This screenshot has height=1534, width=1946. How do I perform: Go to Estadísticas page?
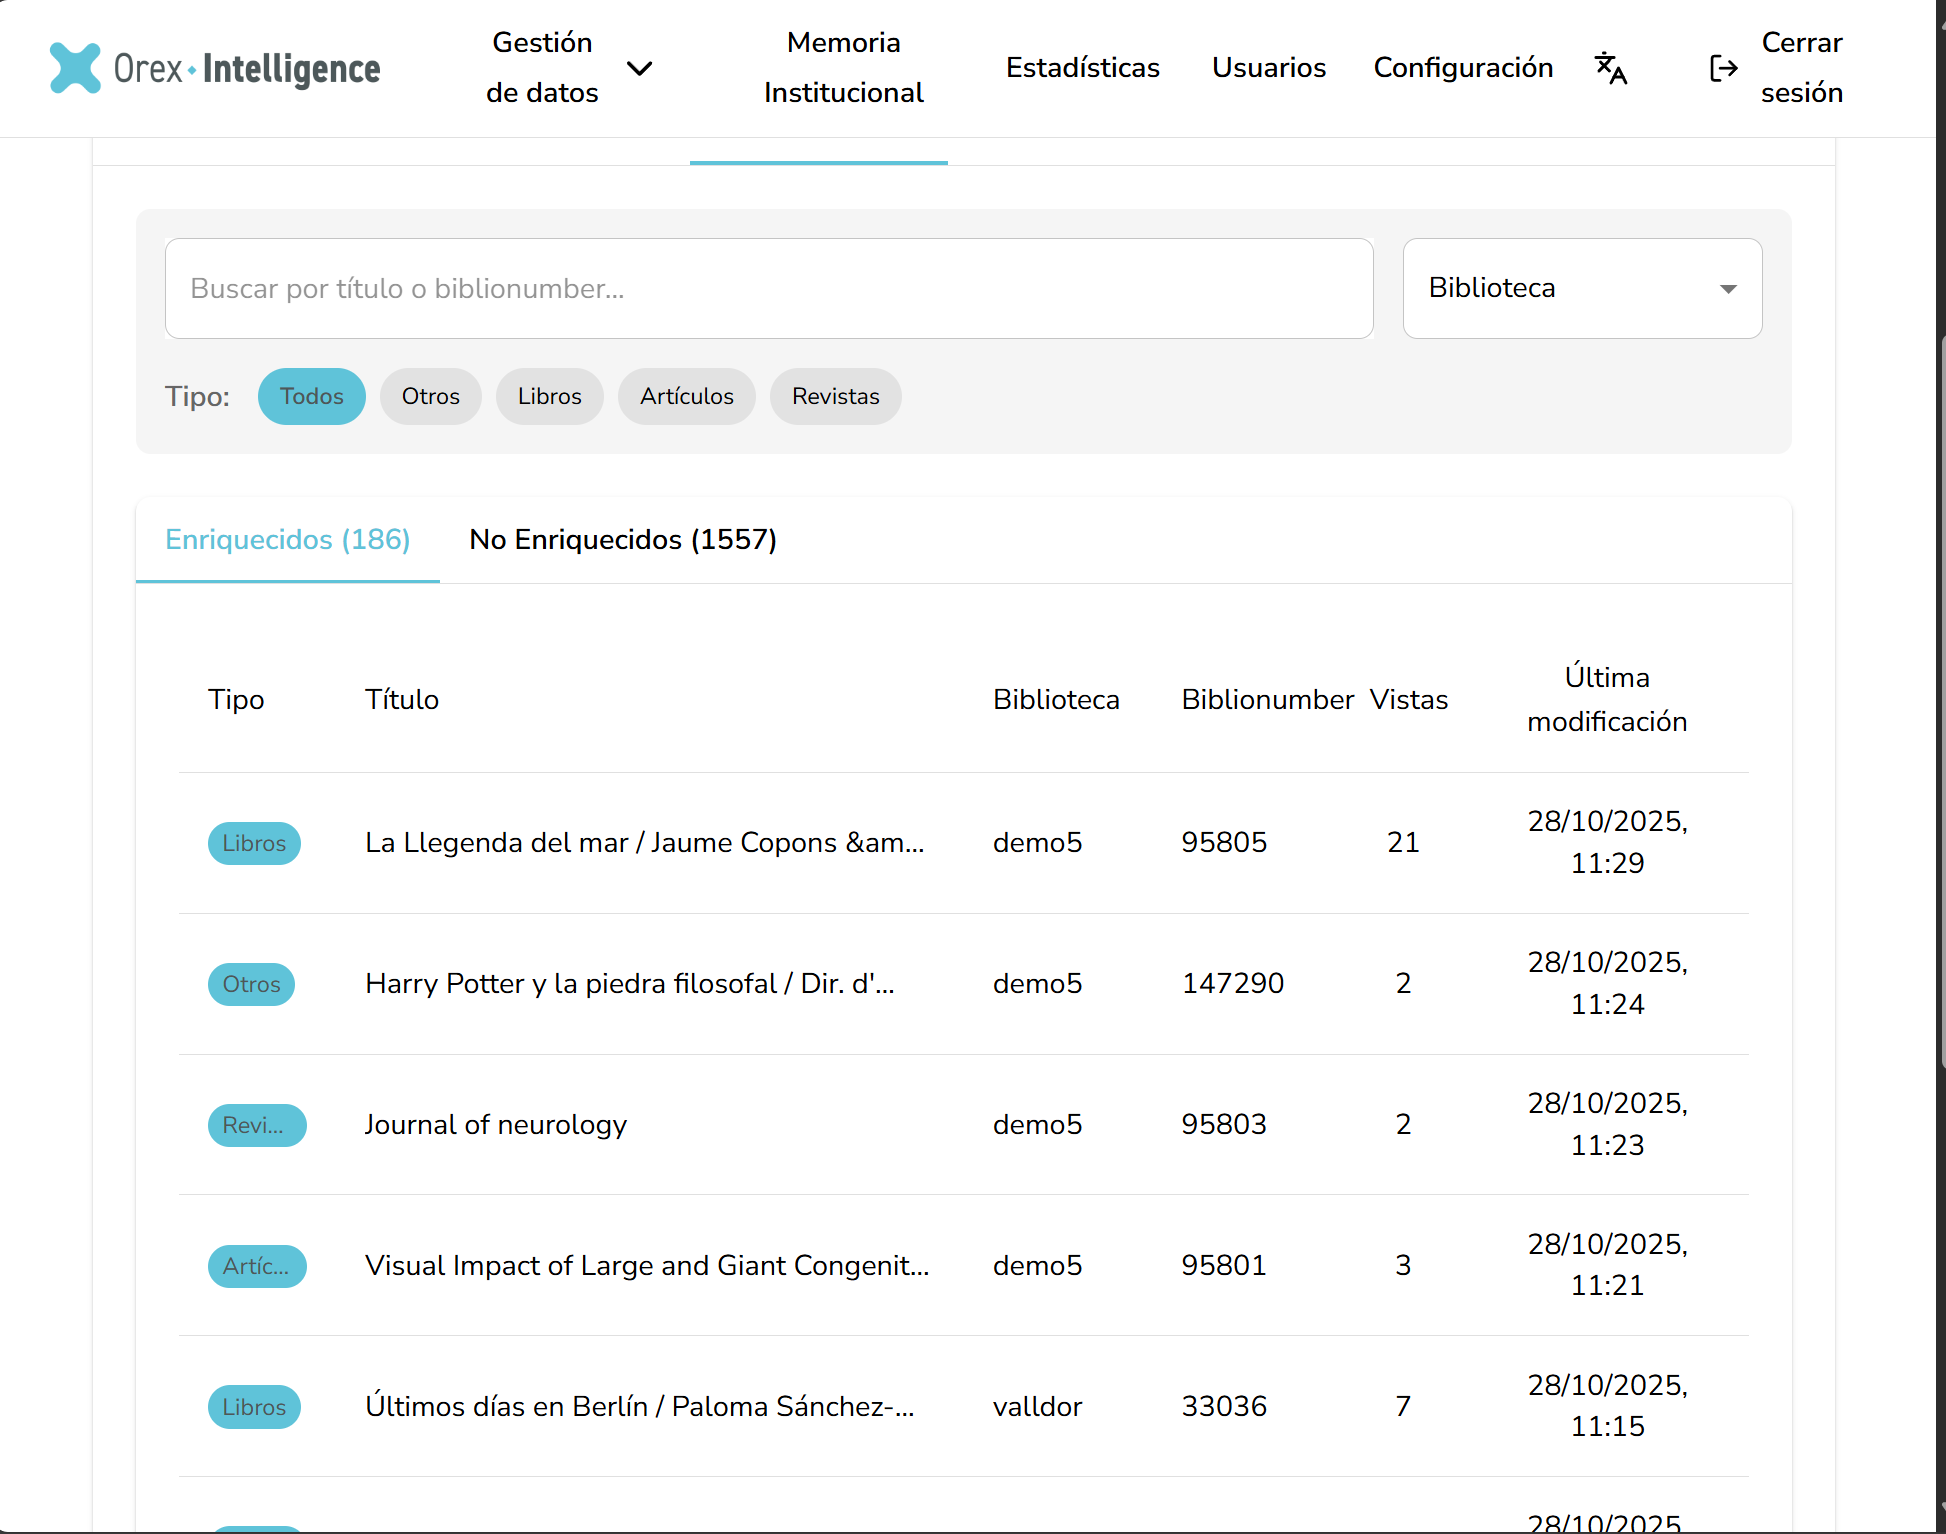(1082, 68)
